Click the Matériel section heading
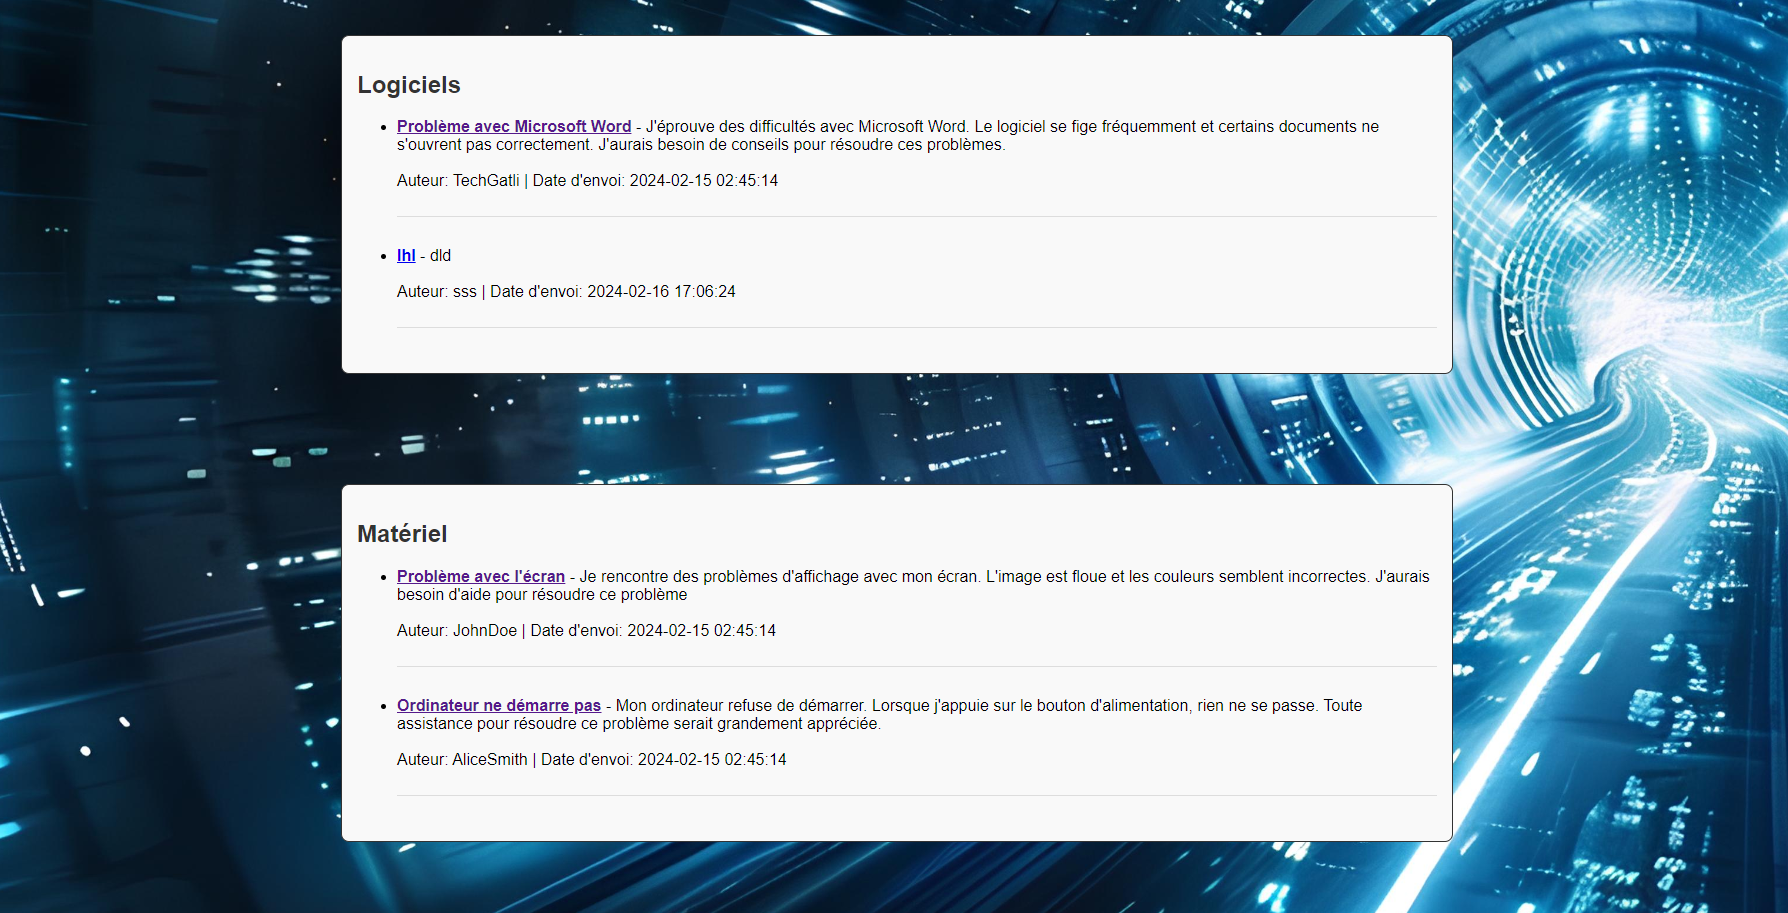Image resolution: width=1788 pixels, height=913 pixels. coord(402,534)
